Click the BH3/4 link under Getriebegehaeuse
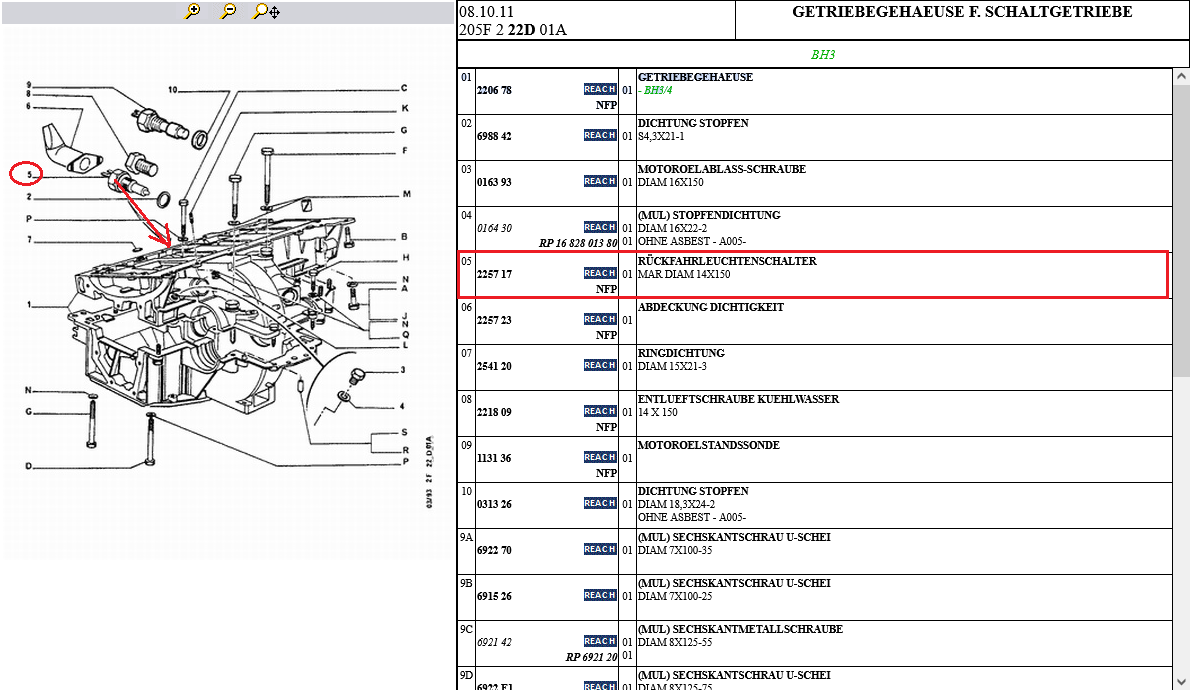 [x=658, y=90]
